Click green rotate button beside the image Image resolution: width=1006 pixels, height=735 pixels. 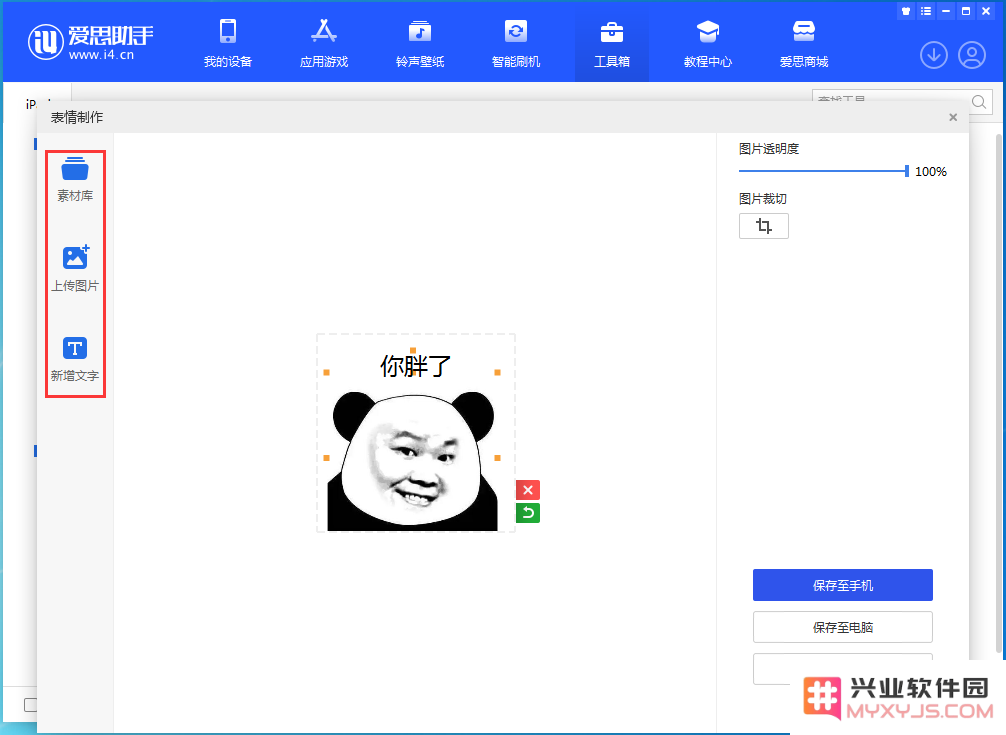point(527,512)
